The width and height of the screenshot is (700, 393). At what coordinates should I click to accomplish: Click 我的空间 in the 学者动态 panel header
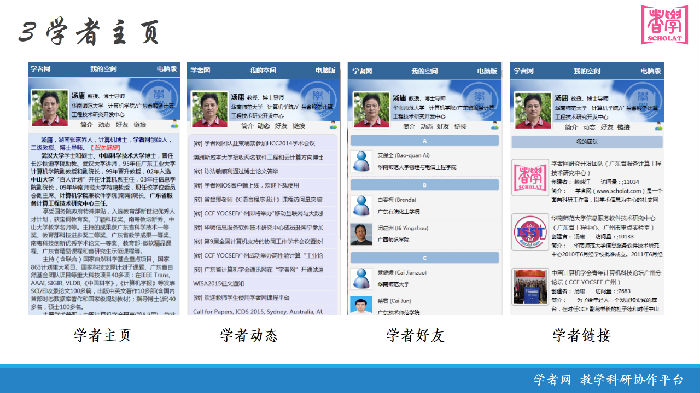click(263, 70)
